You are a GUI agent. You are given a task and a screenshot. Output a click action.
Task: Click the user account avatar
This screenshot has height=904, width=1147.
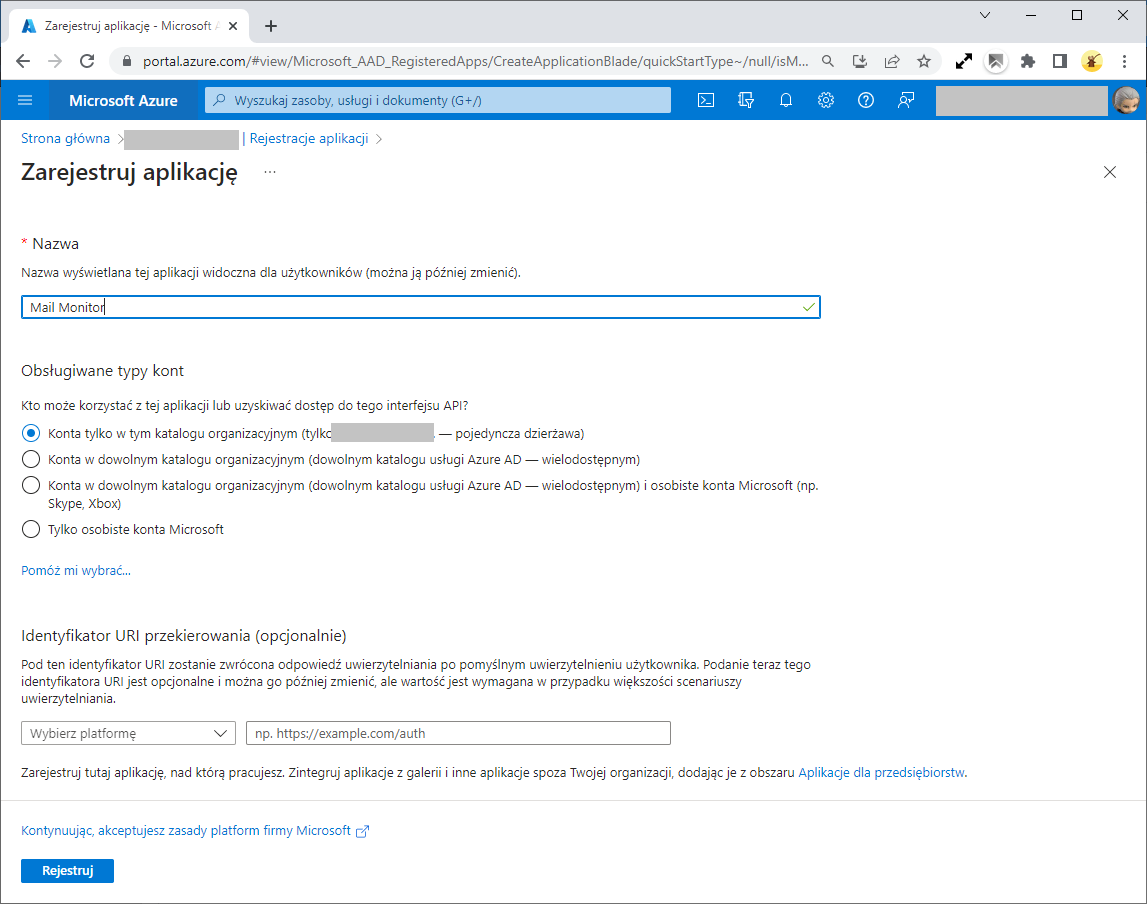point(1126,100)
